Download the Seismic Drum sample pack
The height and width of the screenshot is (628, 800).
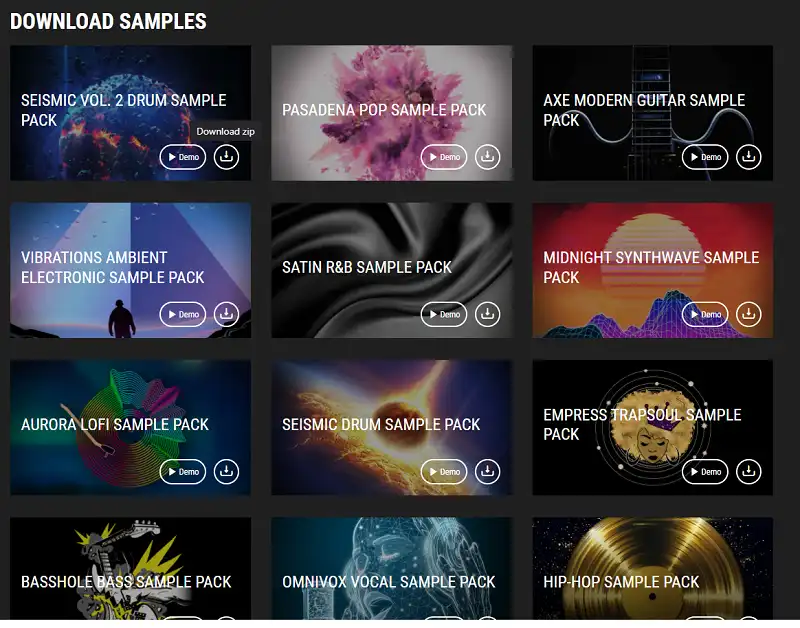click(x=487, y=471)
